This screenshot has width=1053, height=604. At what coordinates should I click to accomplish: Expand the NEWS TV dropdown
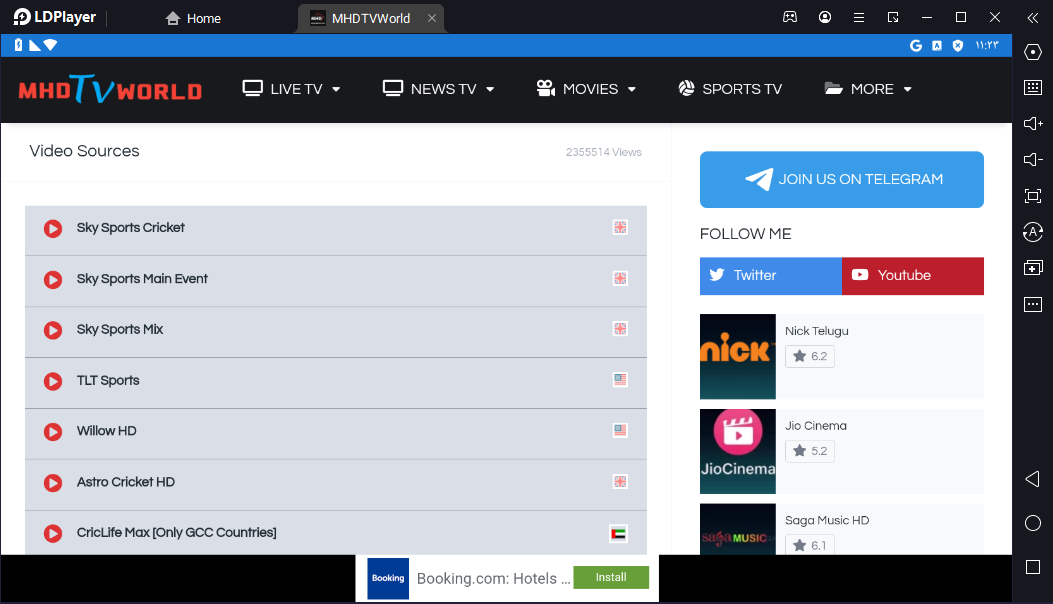(439, 89)
